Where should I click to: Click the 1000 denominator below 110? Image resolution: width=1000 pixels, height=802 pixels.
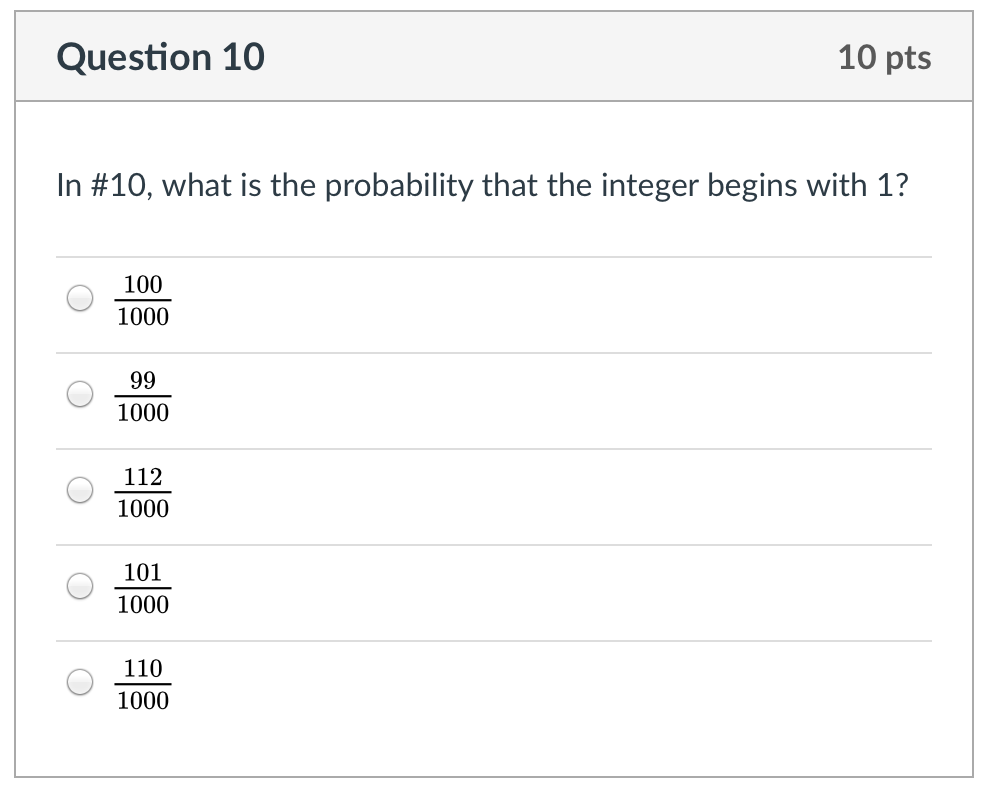(x=143, y=701)
